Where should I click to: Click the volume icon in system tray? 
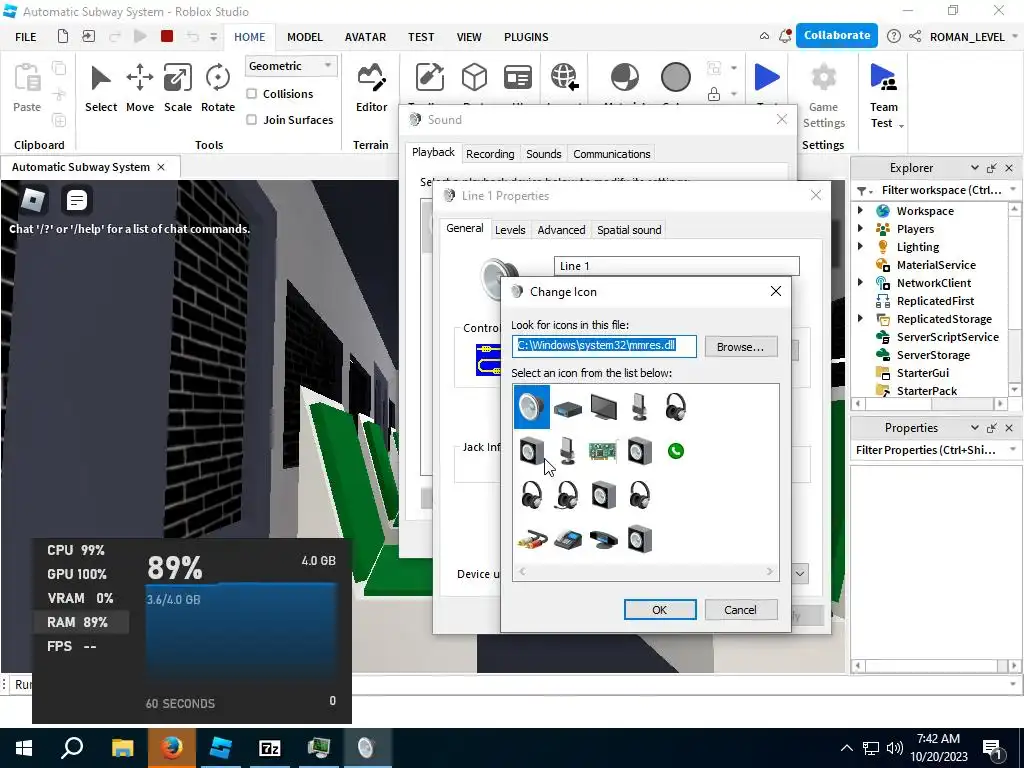[895, 748]
